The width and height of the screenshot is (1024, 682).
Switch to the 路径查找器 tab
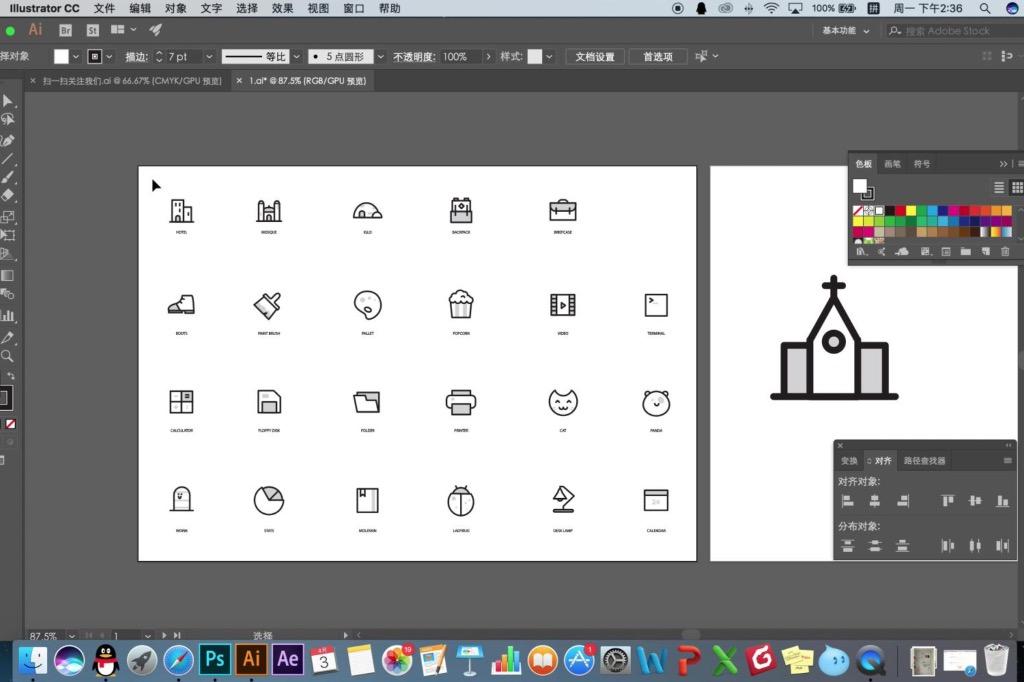(924, 461)
